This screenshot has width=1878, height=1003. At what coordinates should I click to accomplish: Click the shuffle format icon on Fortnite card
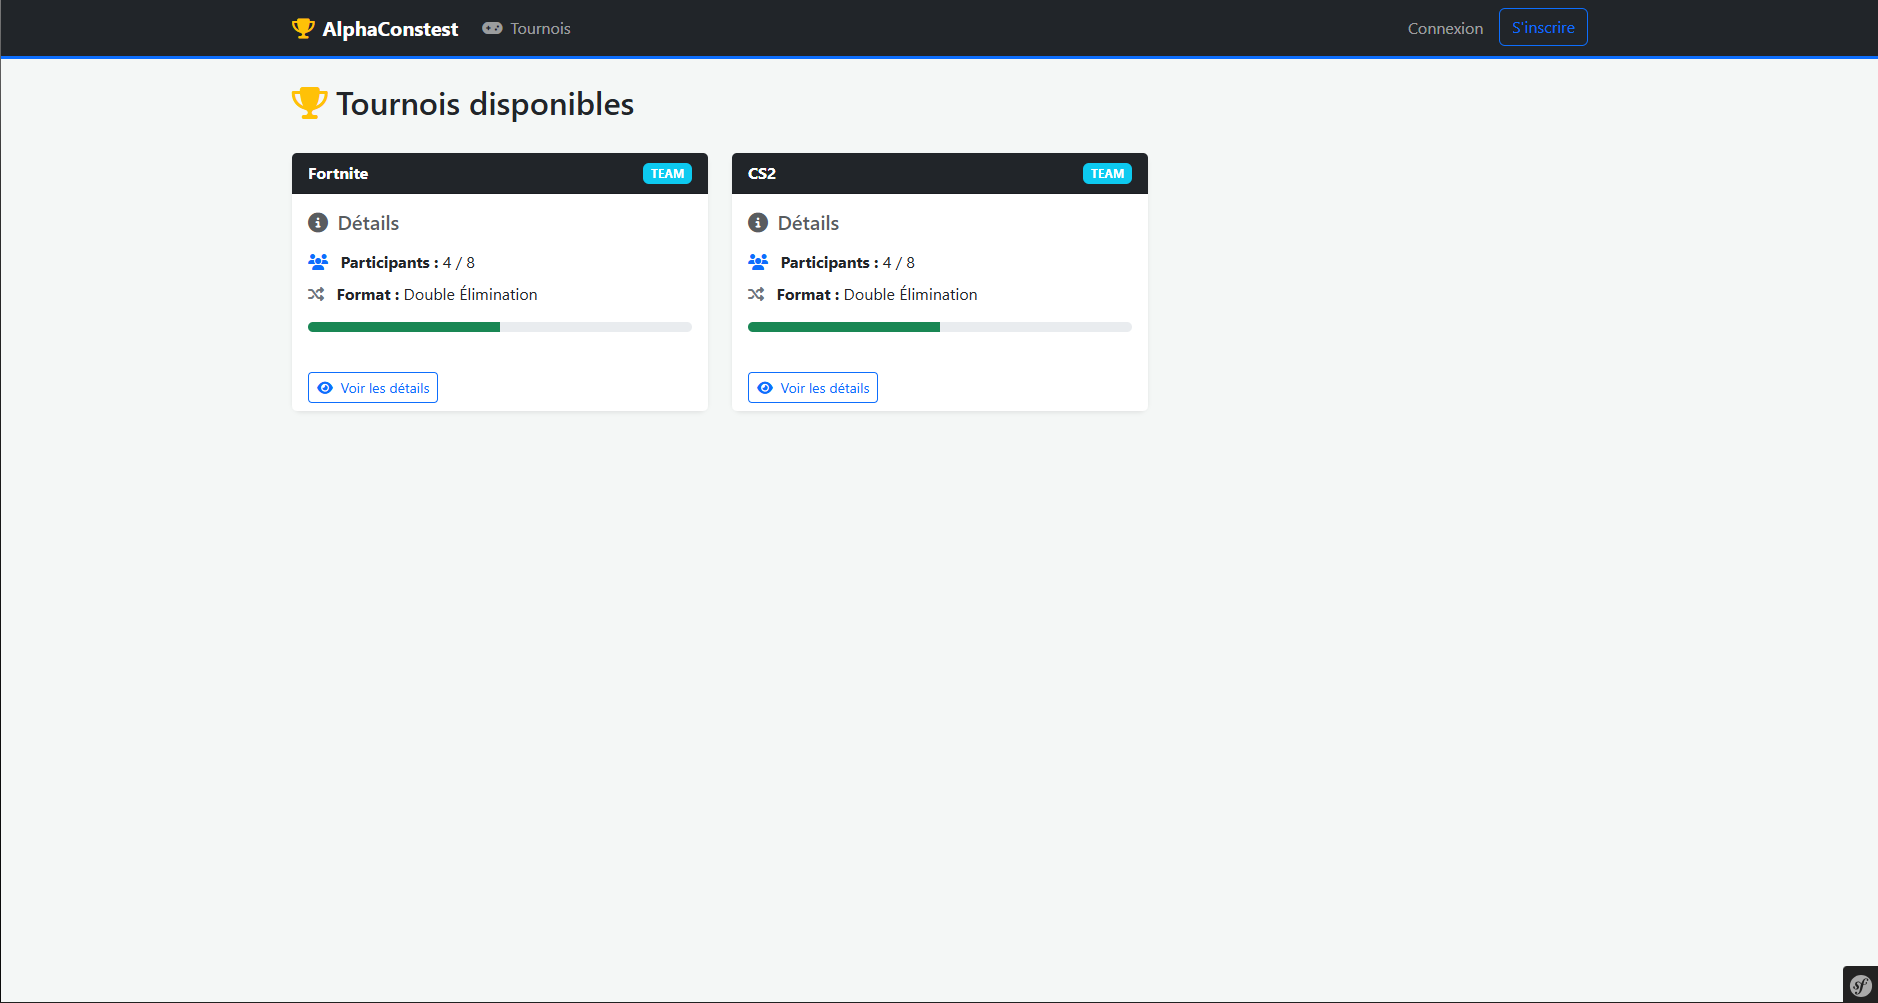[316, 294]
